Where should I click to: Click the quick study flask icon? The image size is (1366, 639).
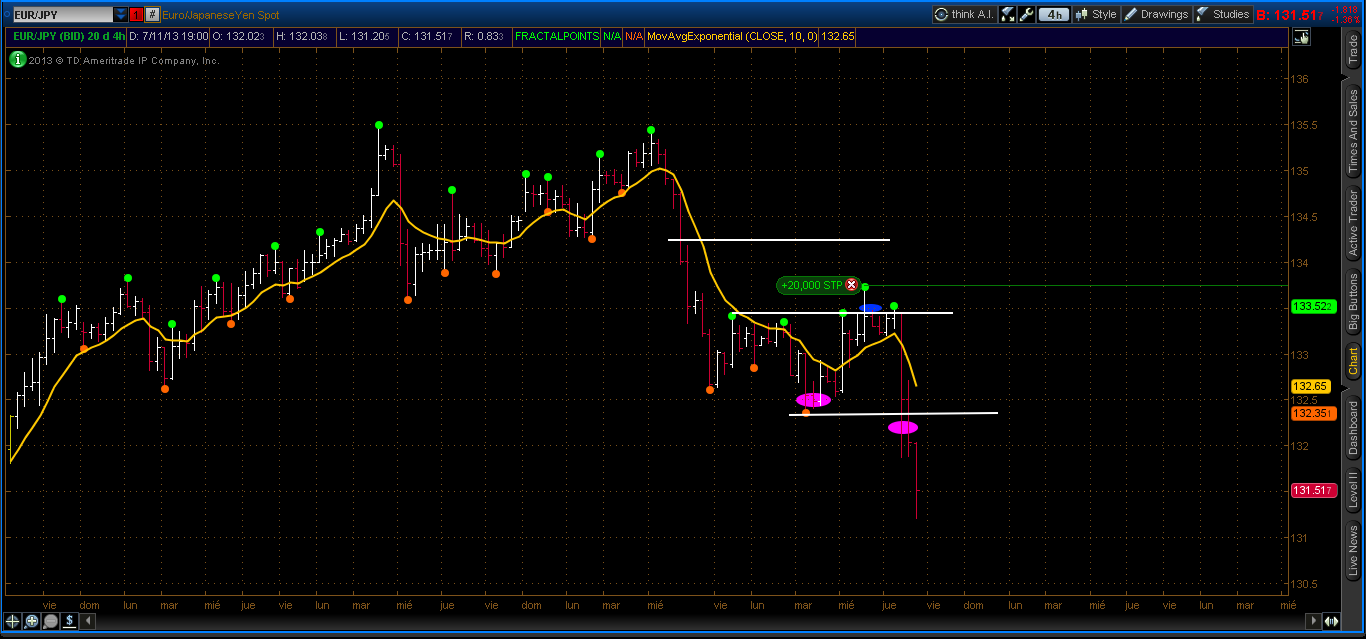click(1007, 14)
